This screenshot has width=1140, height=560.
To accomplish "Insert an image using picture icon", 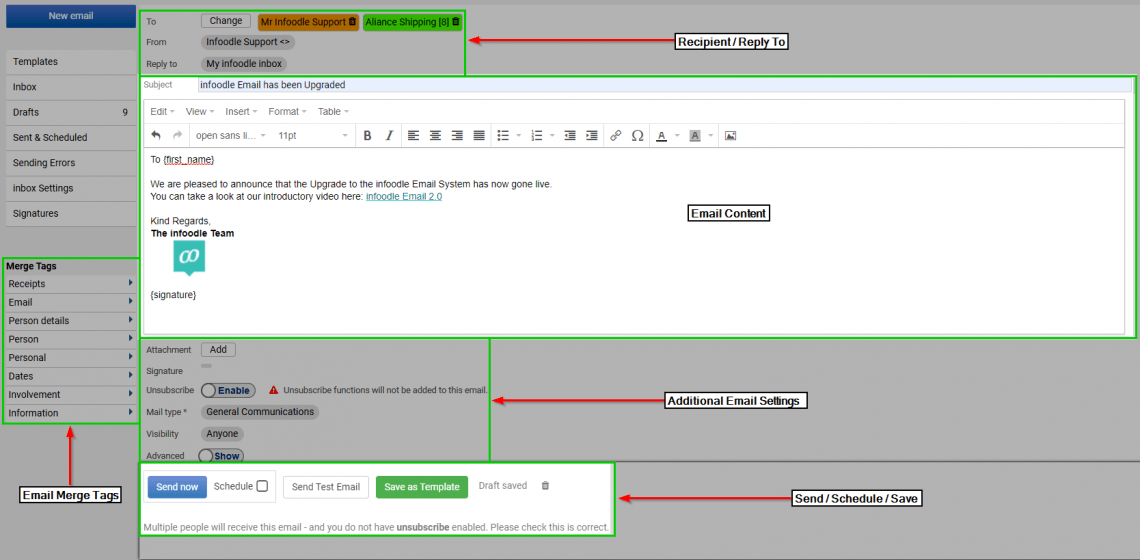I will pos(731,135).
